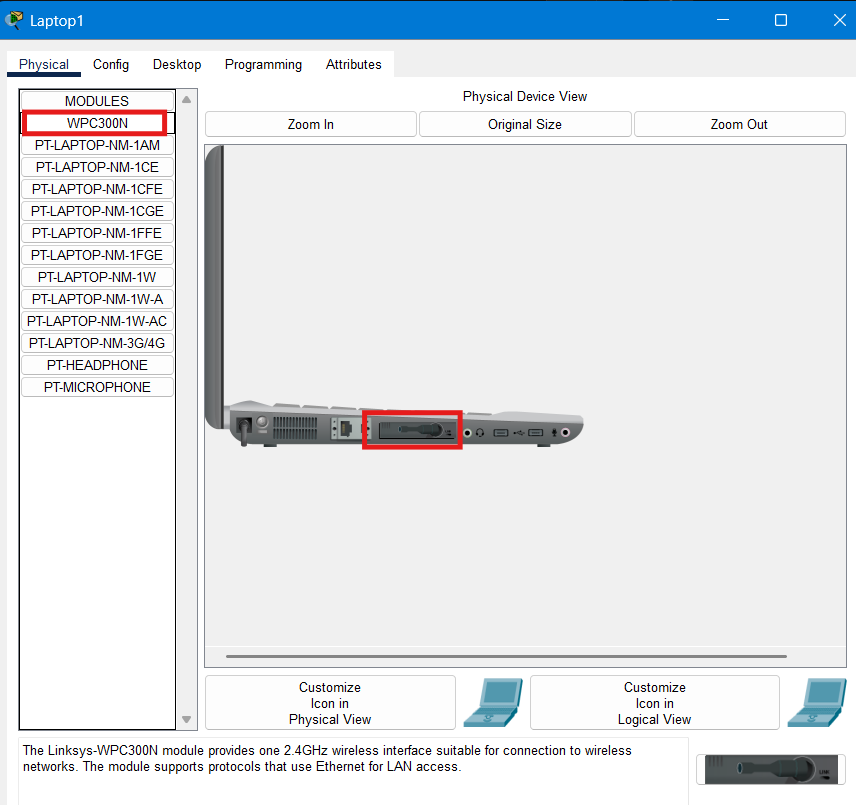Image resolution: width=856 pixels, height=805 pixels.
Task: Click the Zoom Out button
Action: (739, 124)
